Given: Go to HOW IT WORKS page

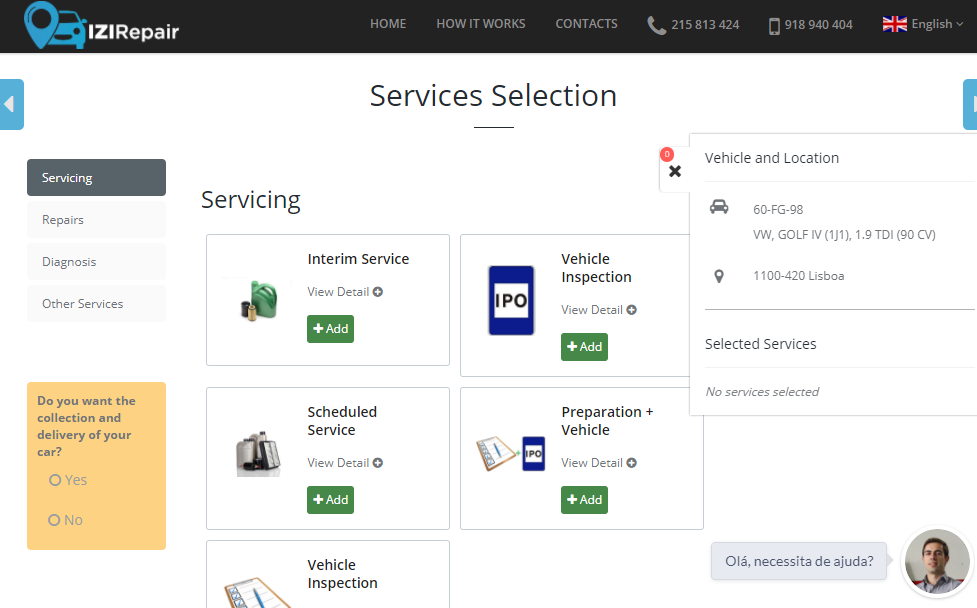Looking at the screenshot, I should [480, 24].
